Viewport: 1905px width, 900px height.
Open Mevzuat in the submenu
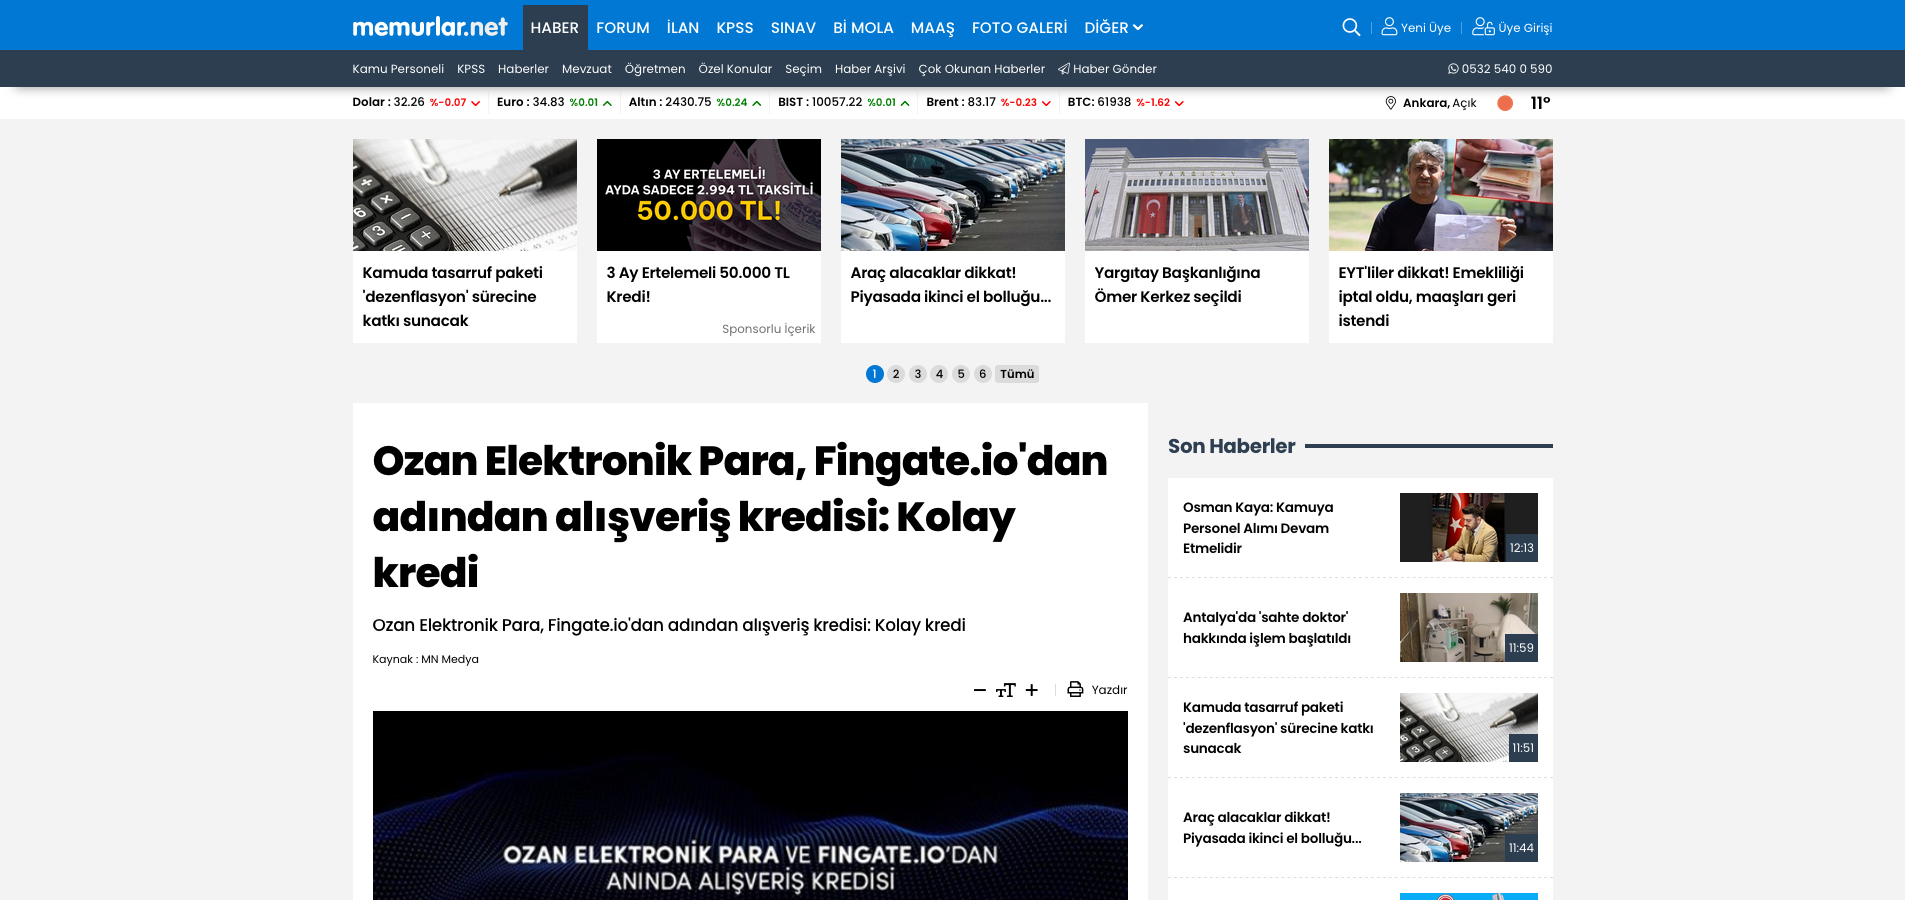(x=587, y=69)
